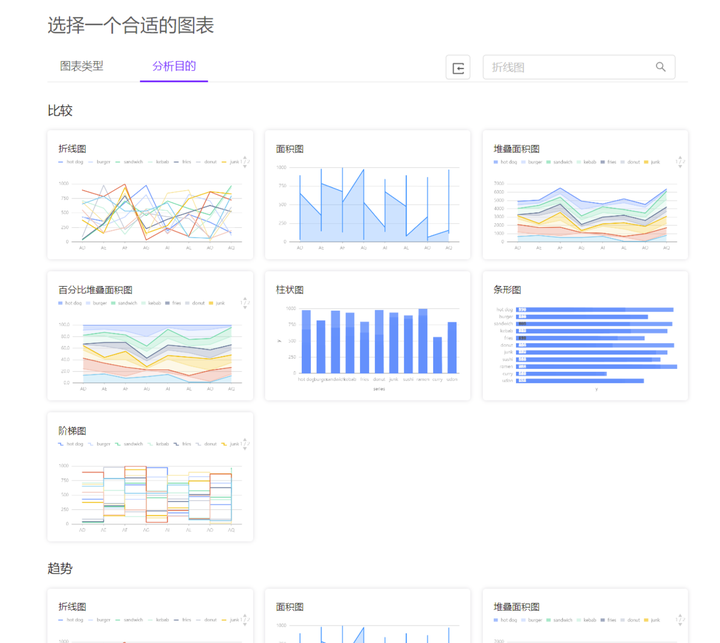Screen dimensions: 720x643
Task: Switch to the 图表类型 tab
Action: click(x=82, y=66)
